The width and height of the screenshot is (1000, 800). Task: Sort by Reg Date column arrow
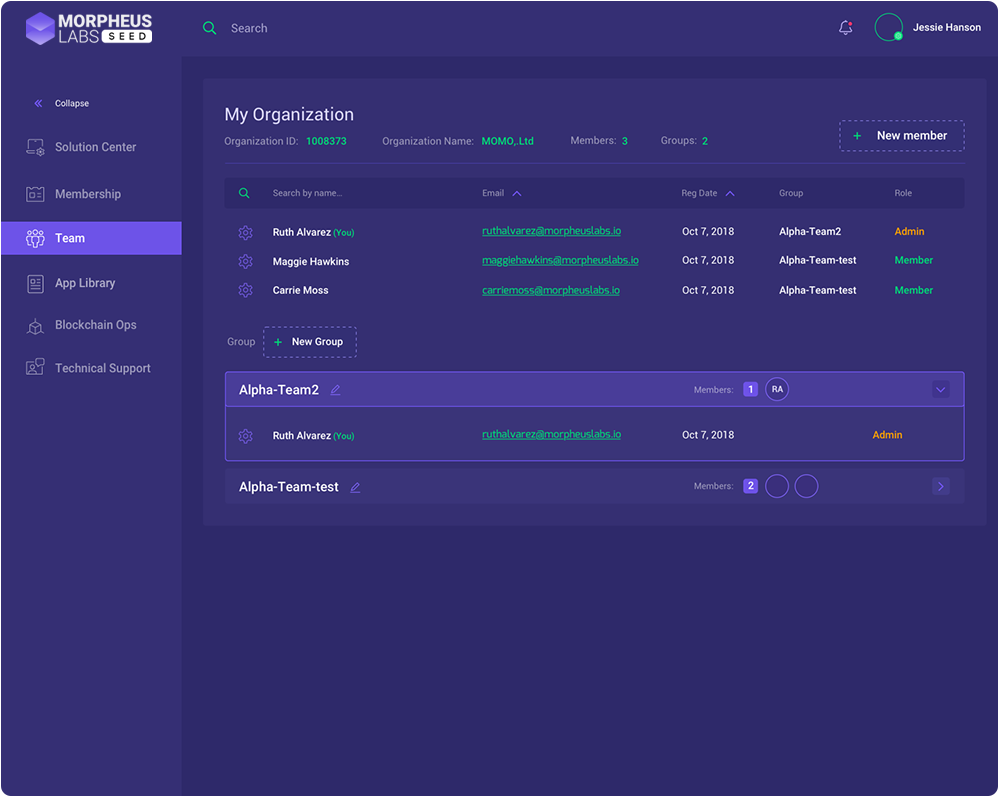[x=730, y=194]
